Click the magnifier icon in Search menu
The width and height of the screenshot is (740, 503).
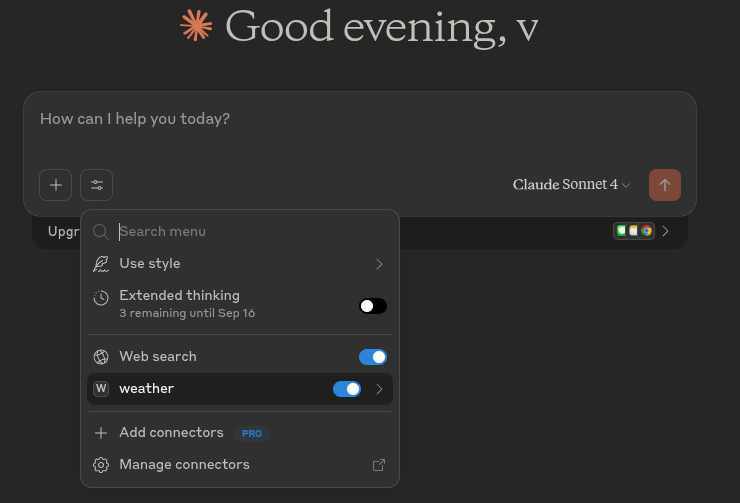click(101, 232)
